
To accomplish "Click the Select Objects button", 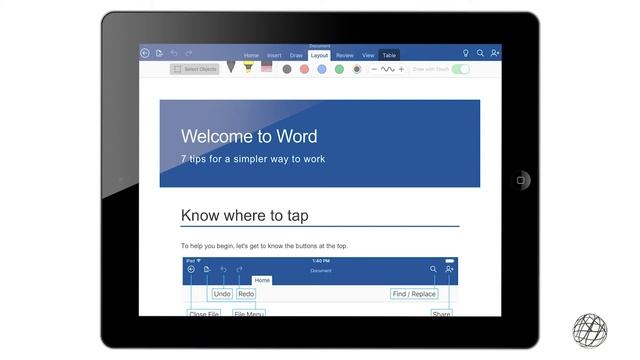I will (x=195, y=69).
